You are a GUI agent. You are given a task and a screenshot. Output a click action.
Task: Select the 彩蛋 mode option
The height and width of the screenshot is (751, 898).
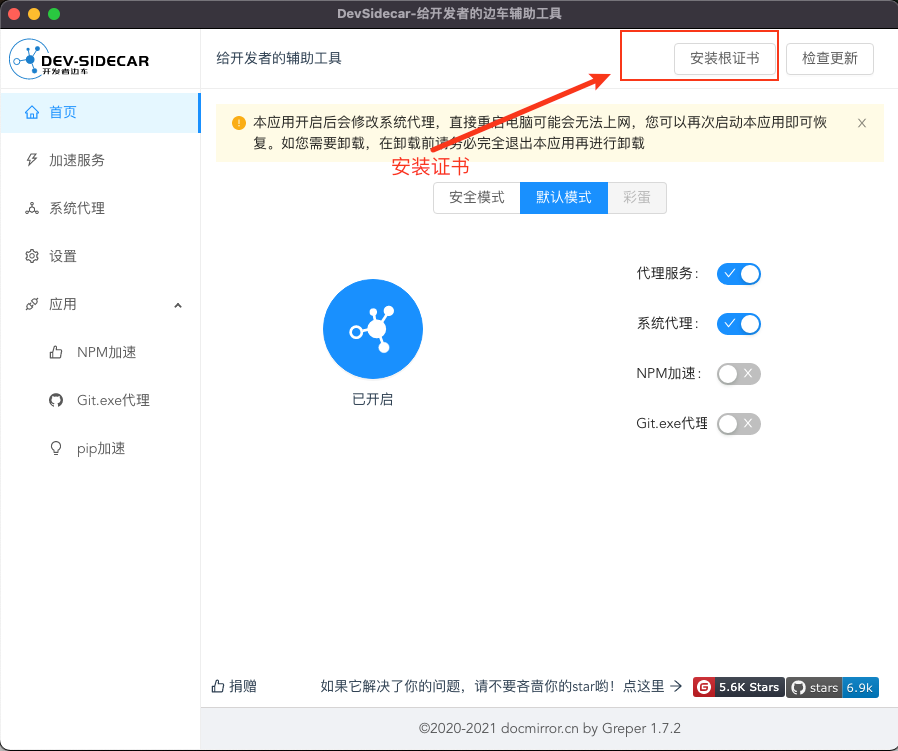point(637,198)
